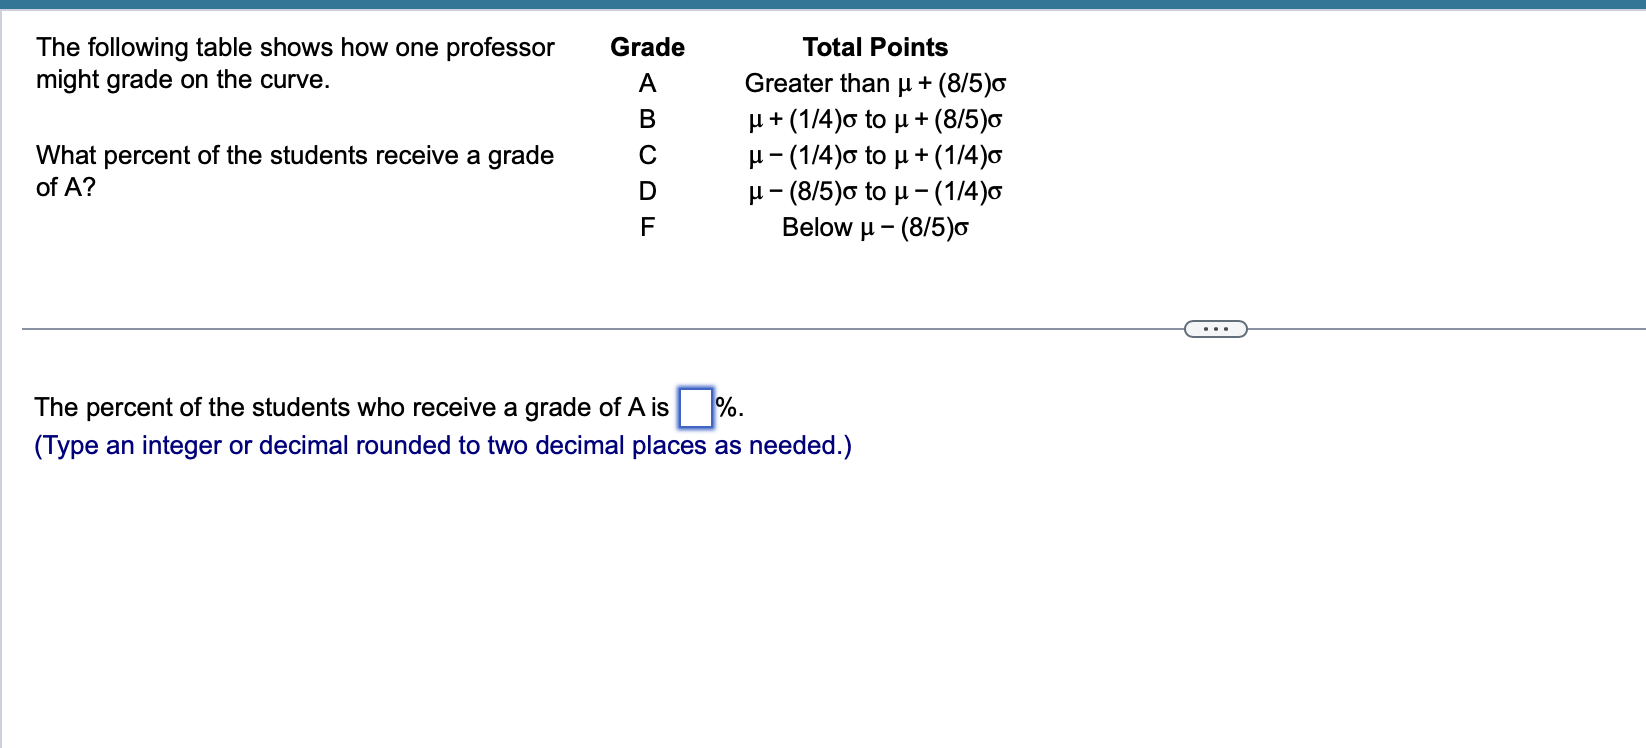
Task: Select the blue rounding instruction text
Action: click(443, 445)
